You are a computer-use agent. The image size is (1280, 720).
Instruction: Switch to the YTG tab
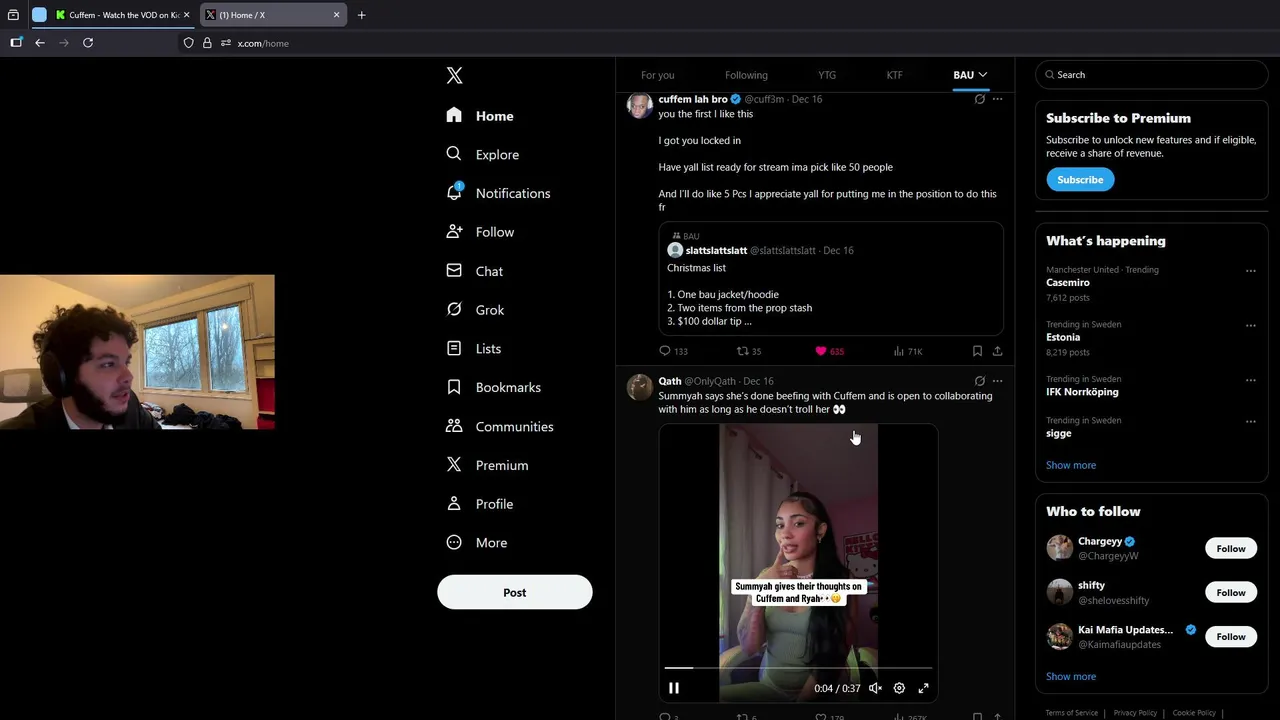coord(827,75)
